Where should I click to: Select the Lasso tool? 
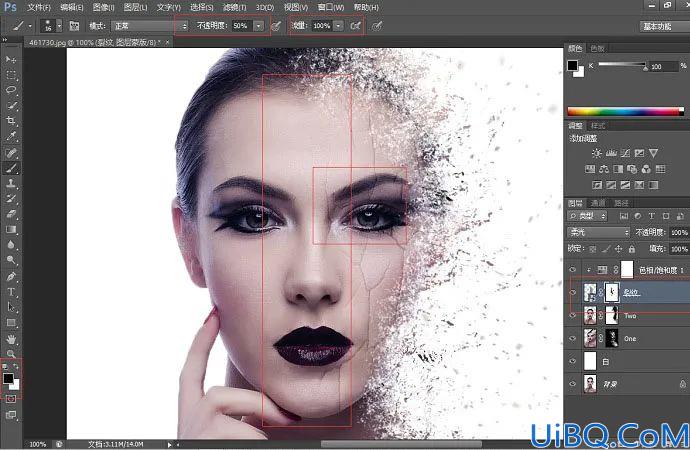(x=11, y=90)
